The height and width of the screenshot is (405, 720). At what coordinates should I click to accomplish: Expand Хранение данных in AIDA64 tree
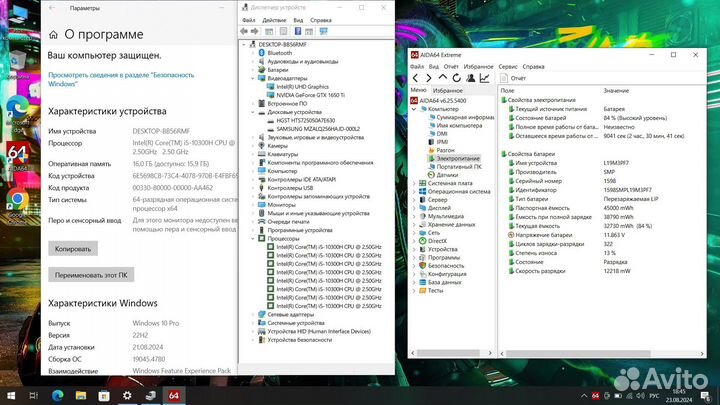[x=414, y=225]
